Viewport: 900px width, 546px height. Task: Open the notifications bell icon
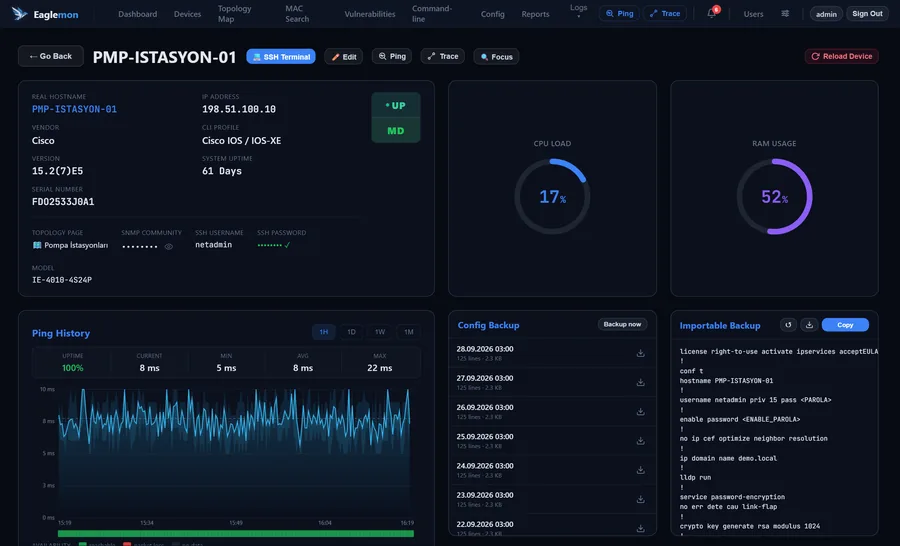click(712, 13)
